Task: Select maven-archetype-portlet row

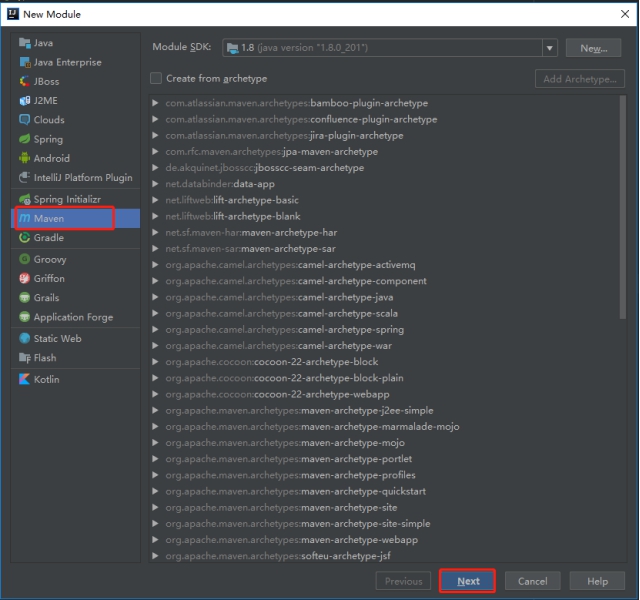Action: click(x=384, y=459)
